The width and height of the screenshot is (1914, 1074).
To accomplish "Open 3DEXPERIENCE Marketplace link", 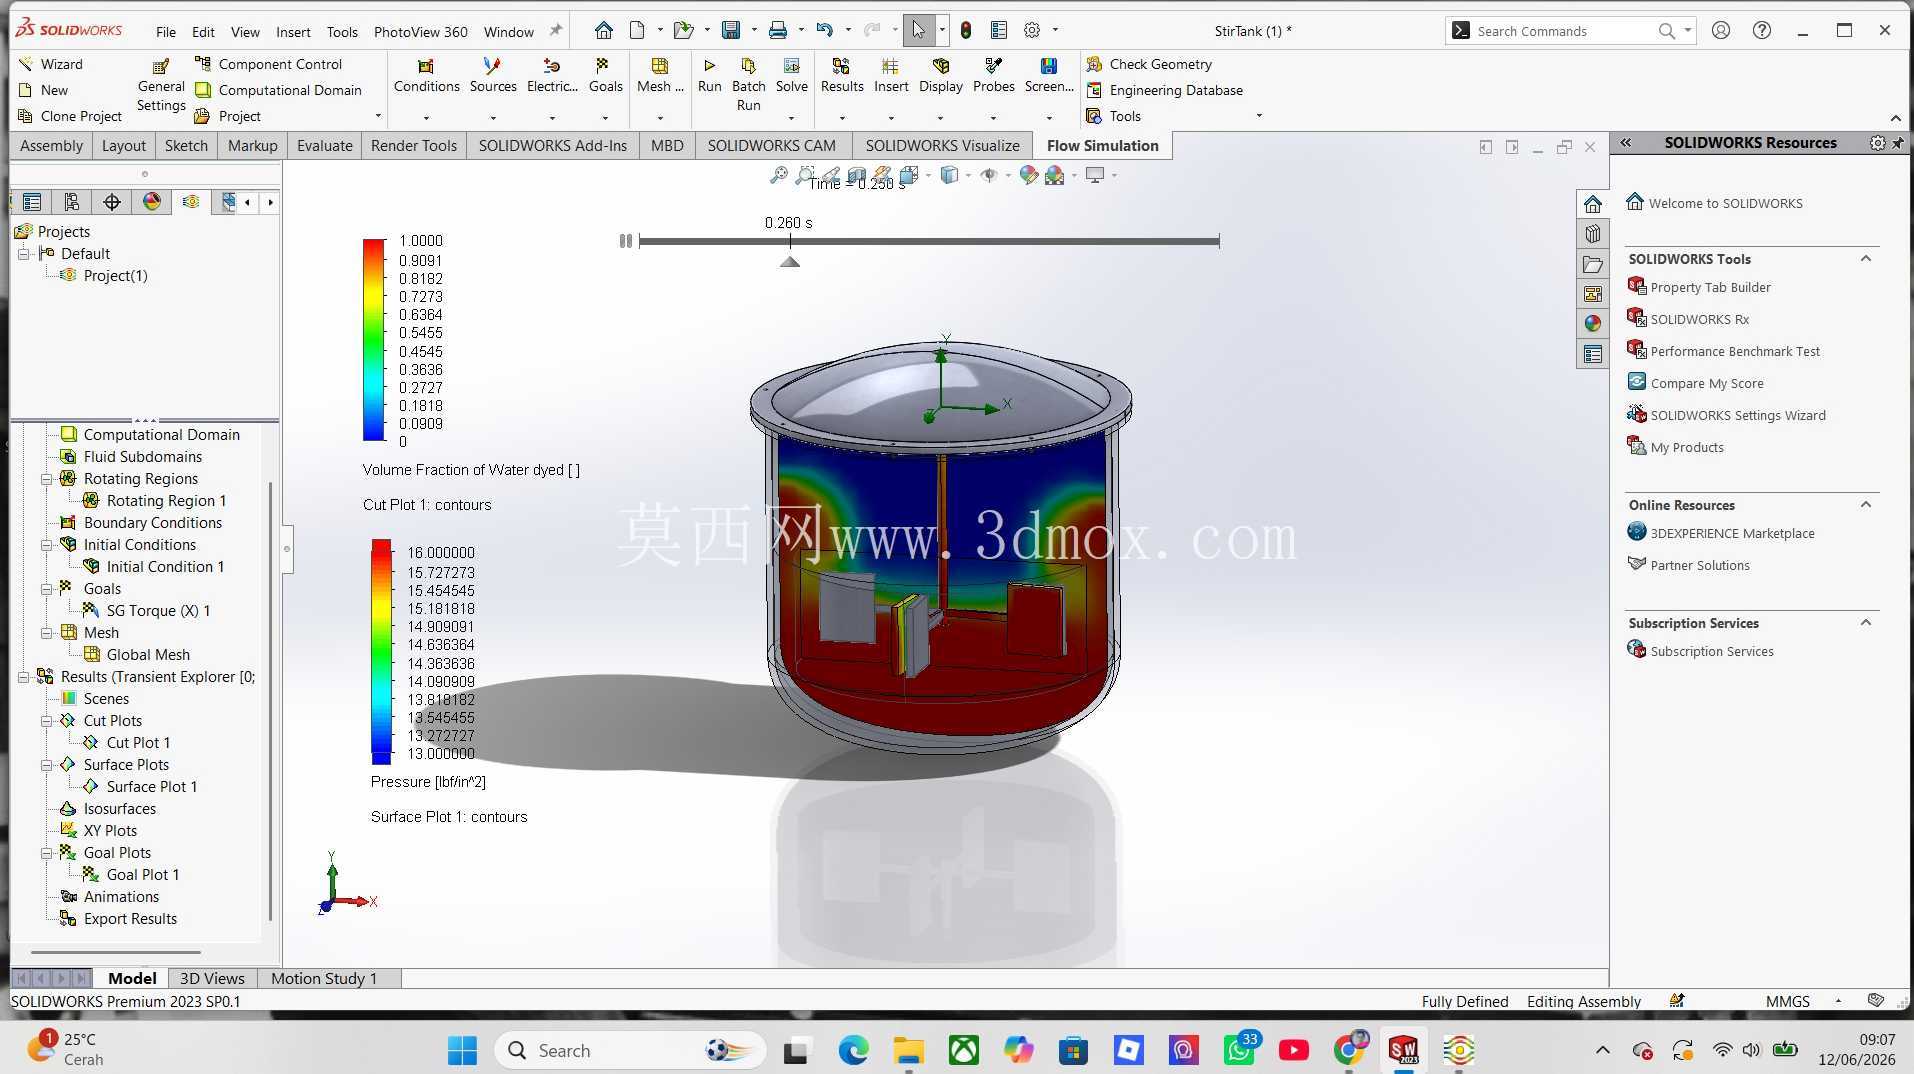I will pos(1732,533).
